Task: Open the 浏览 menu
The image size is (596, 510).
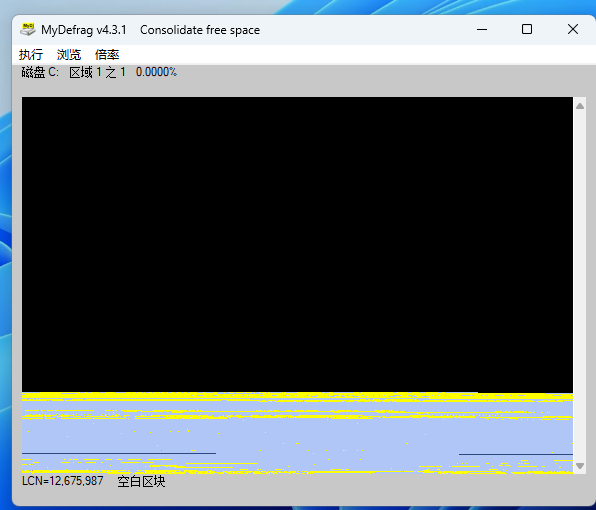Action: click(x=69, y=55)
